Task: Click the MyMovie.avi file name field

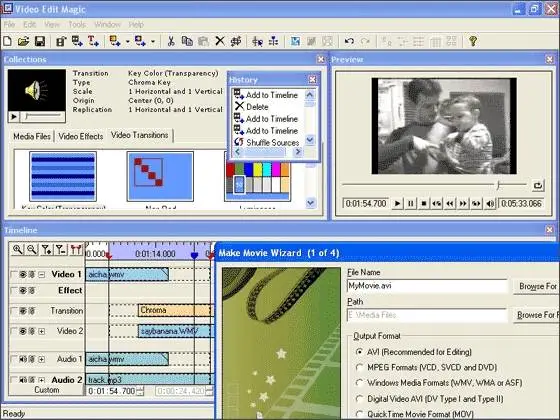Action: 427,286
